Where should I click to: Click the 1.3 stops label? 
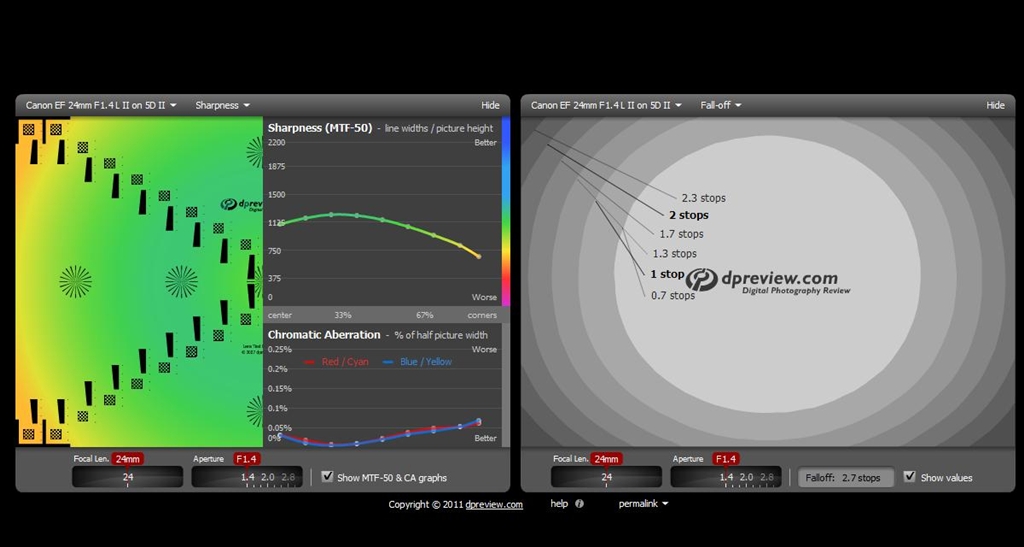675,253
